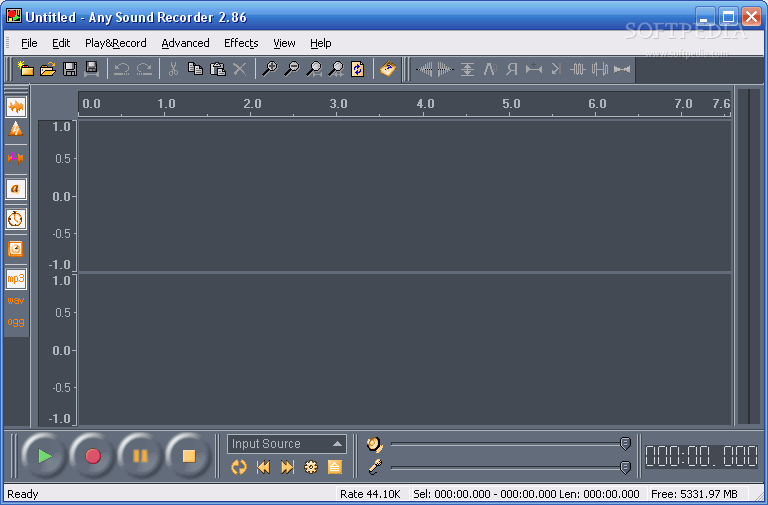The image size is (768, 505).
Task: Open the Edit menu
Action: (61, 43)
